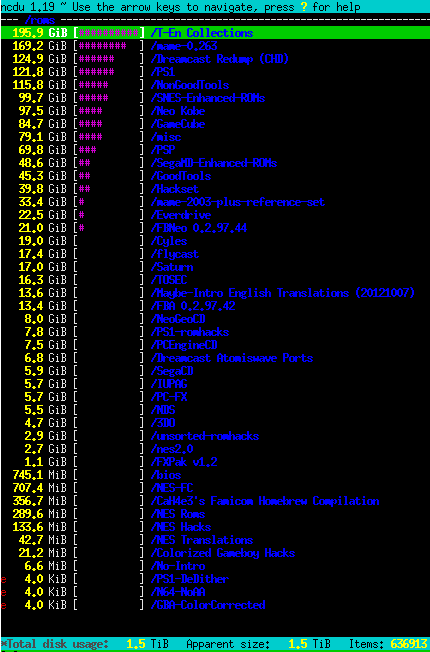
Task: Click the unsorted-romhacks directory
Action: point(205,436)
